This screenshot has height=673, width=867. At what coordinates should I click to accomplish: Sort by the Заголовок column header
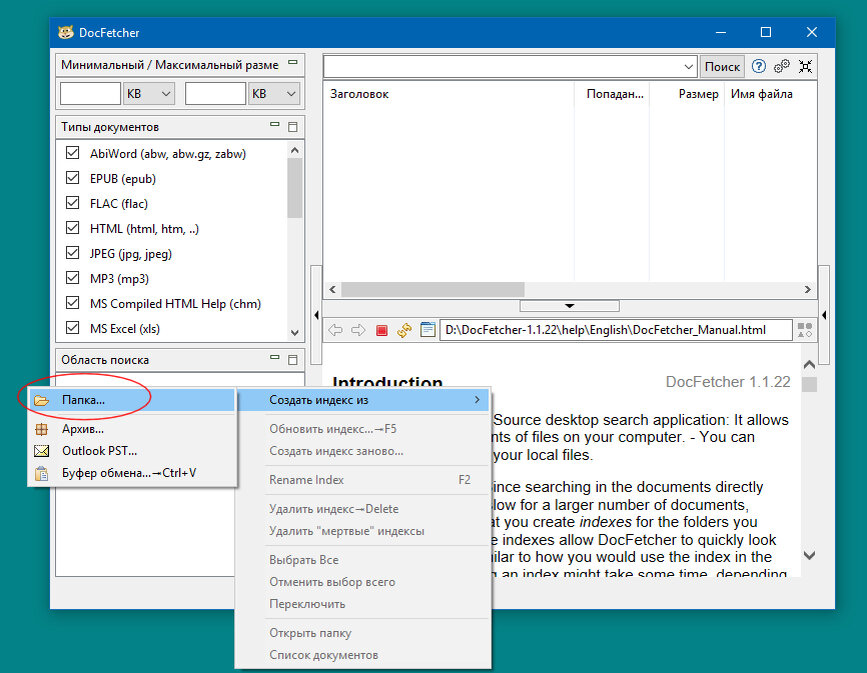pos(449,94)
